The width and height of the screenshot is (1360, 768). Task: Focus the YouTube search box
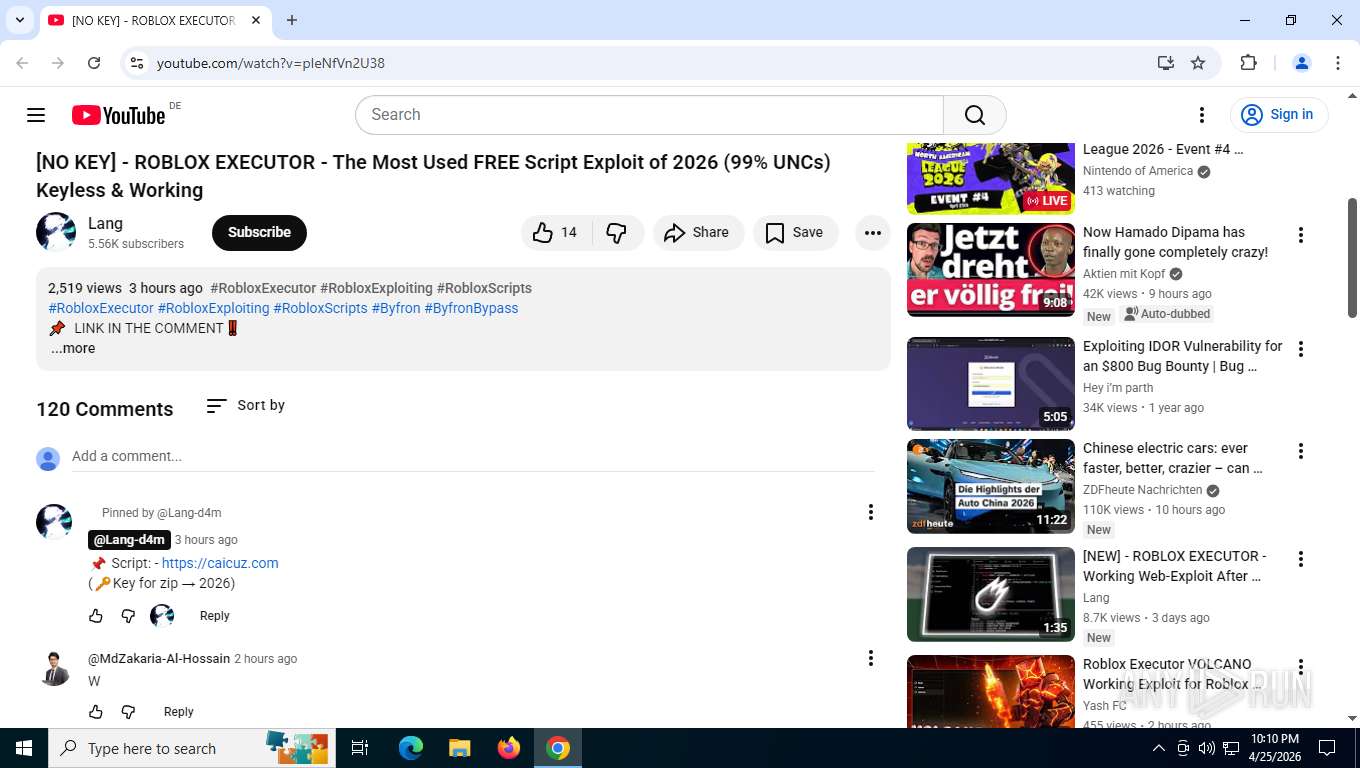(x=649, y=115)
